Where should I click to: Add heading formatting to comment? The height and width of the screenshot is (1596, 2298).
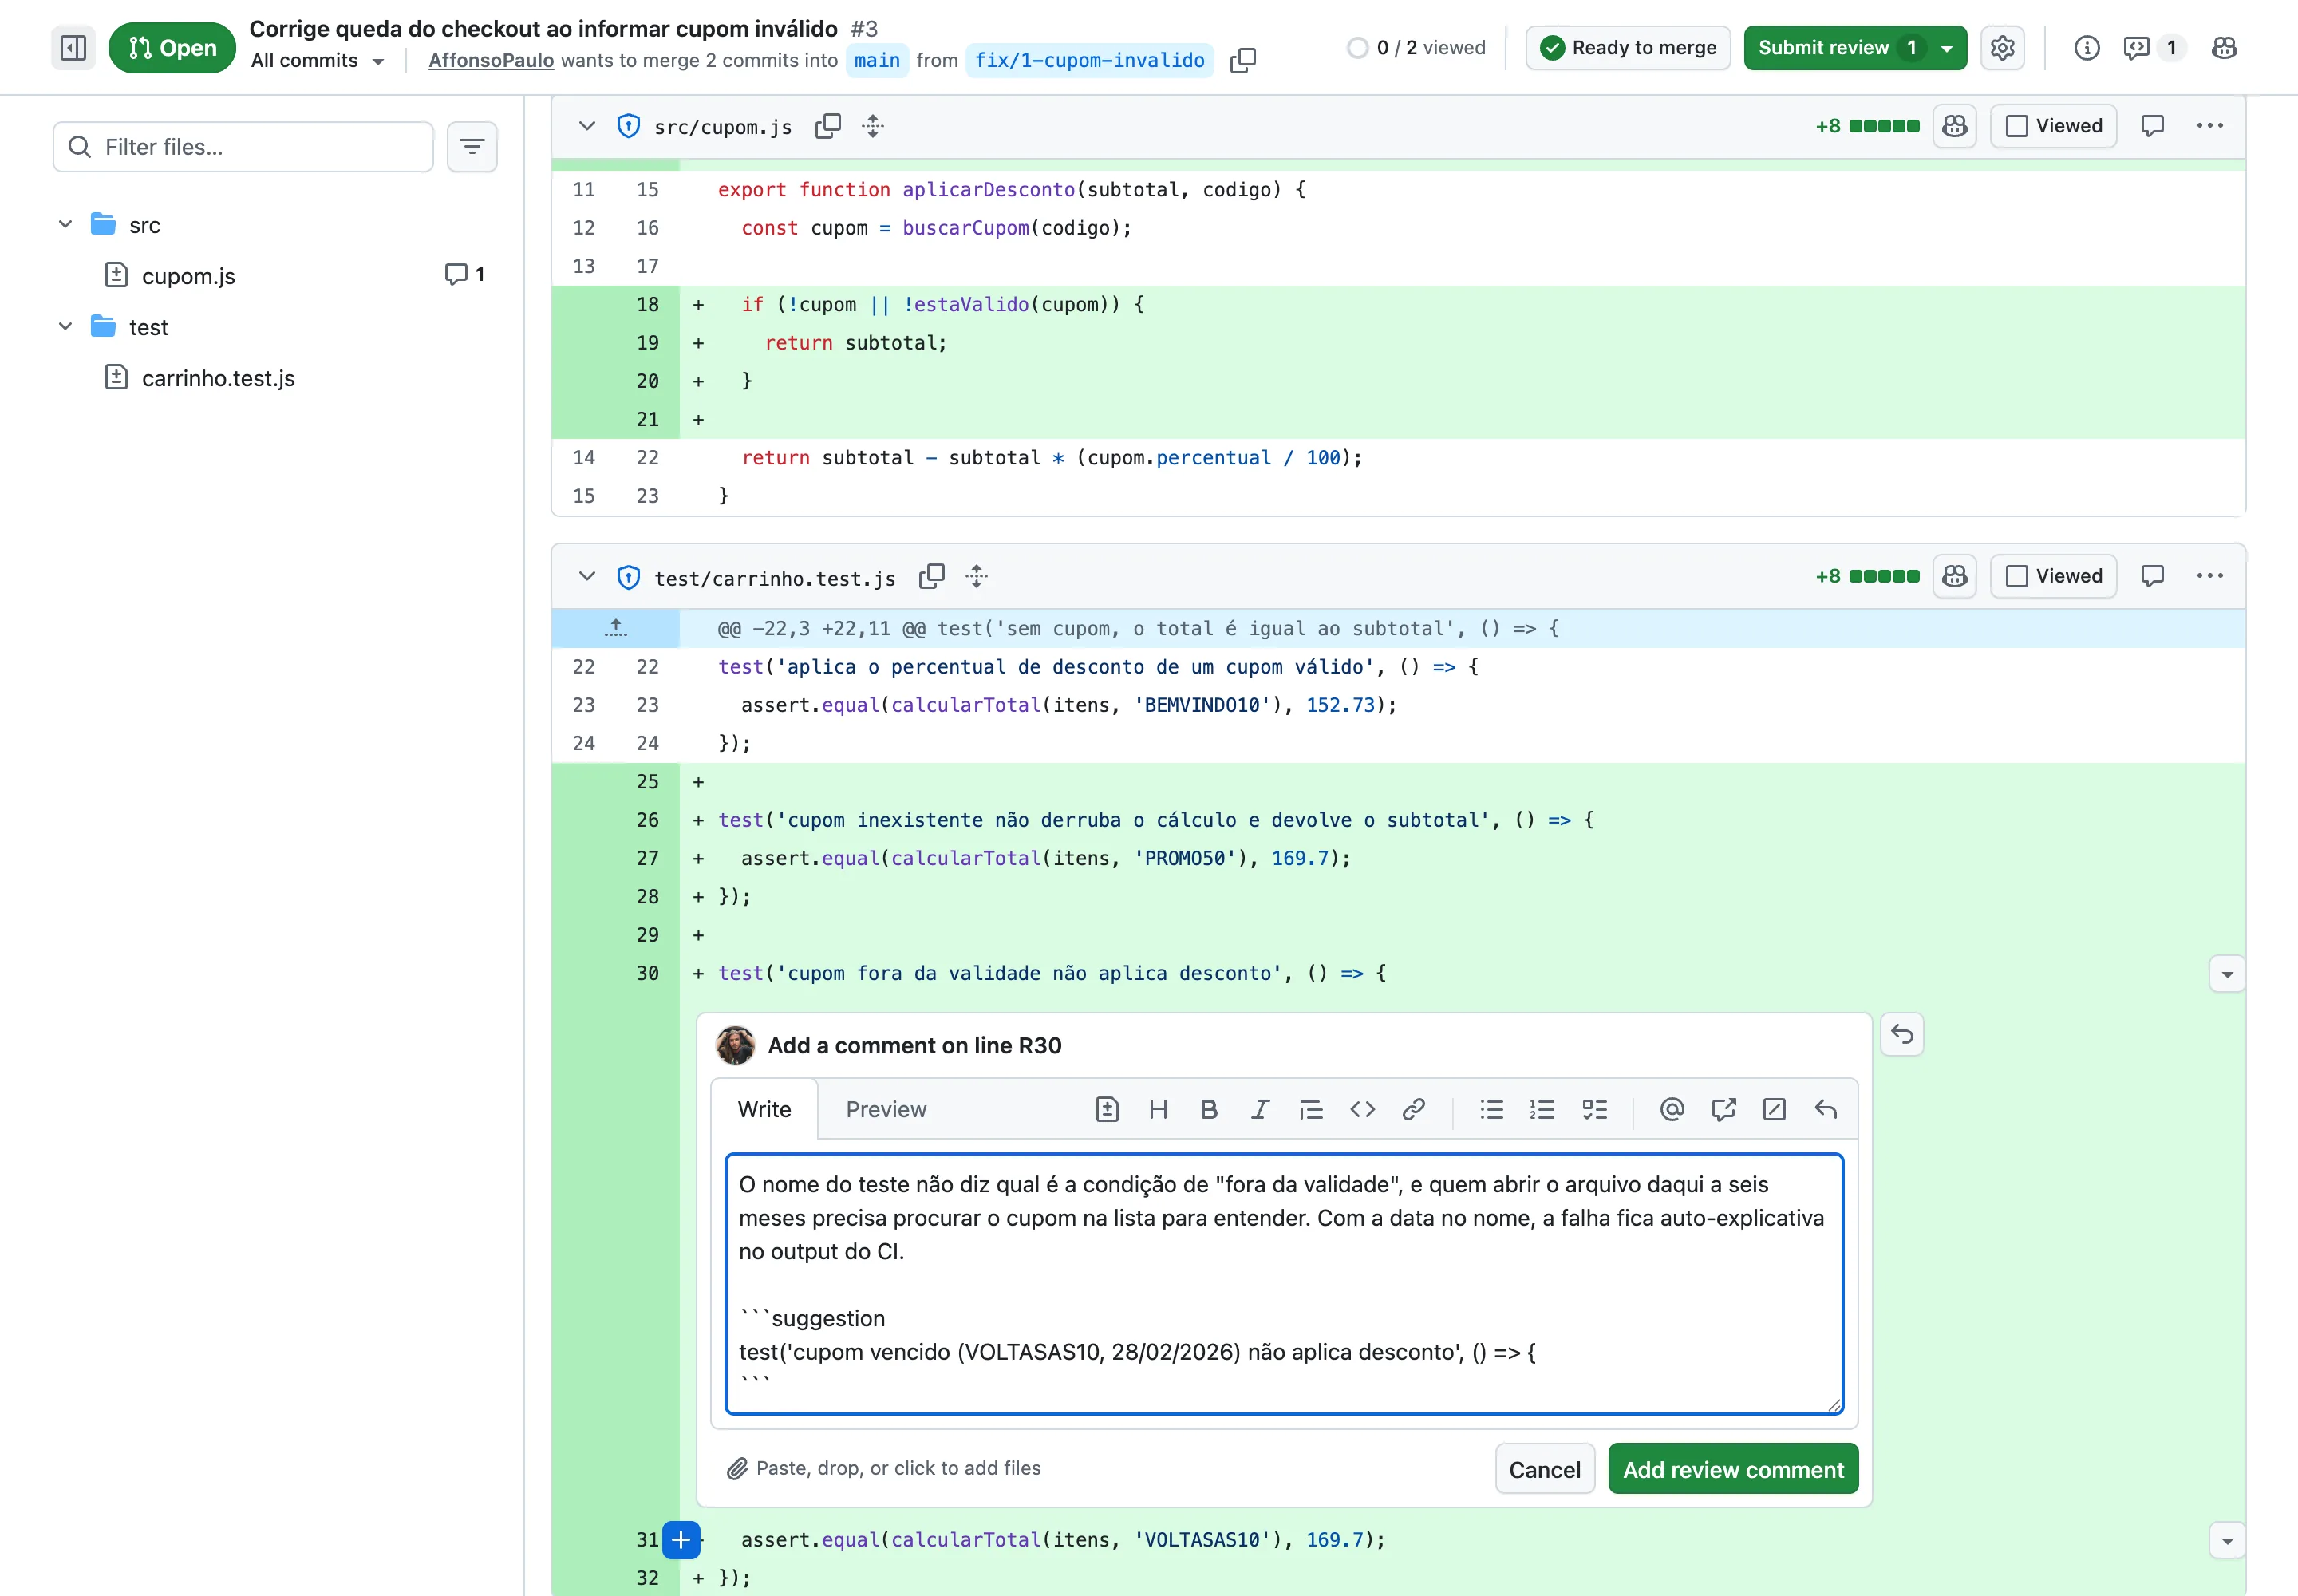1158,1109
